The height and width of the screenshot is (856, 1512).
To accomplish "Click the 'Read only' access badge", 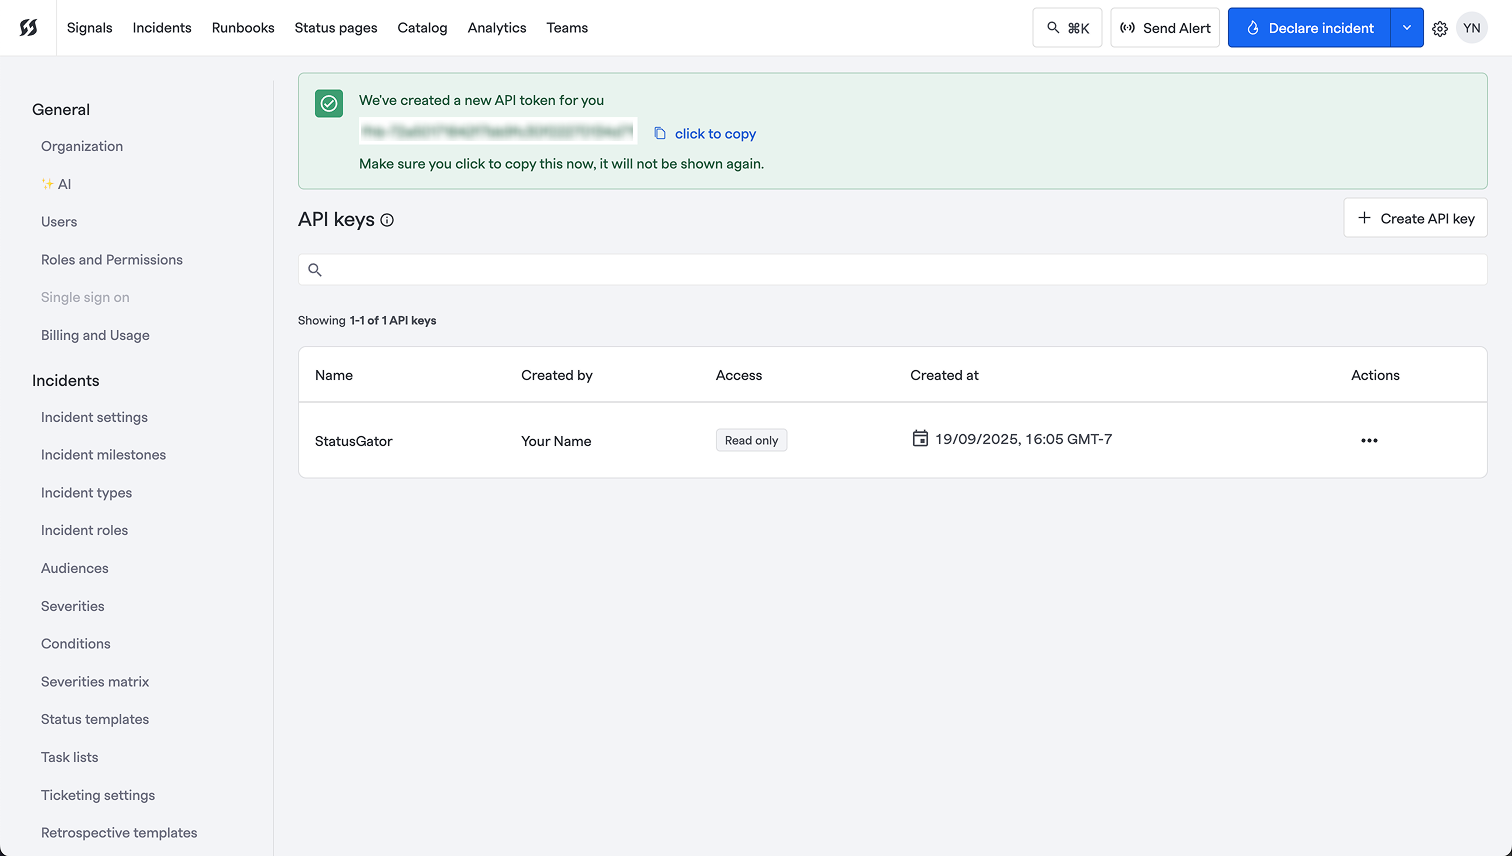I will point(751,440).
